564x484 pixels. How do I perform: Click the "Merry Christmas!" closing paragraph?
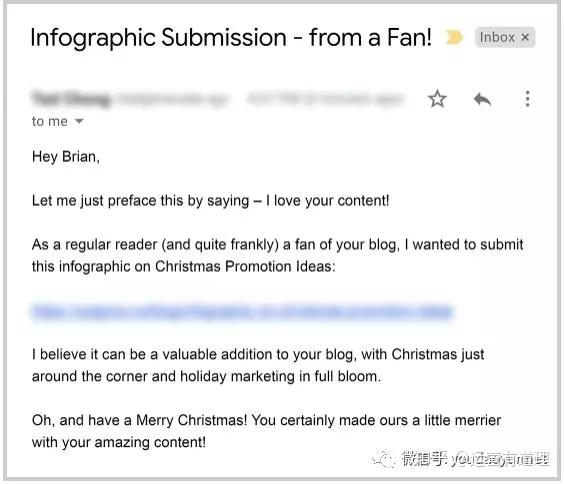click(x=266, y=431)
